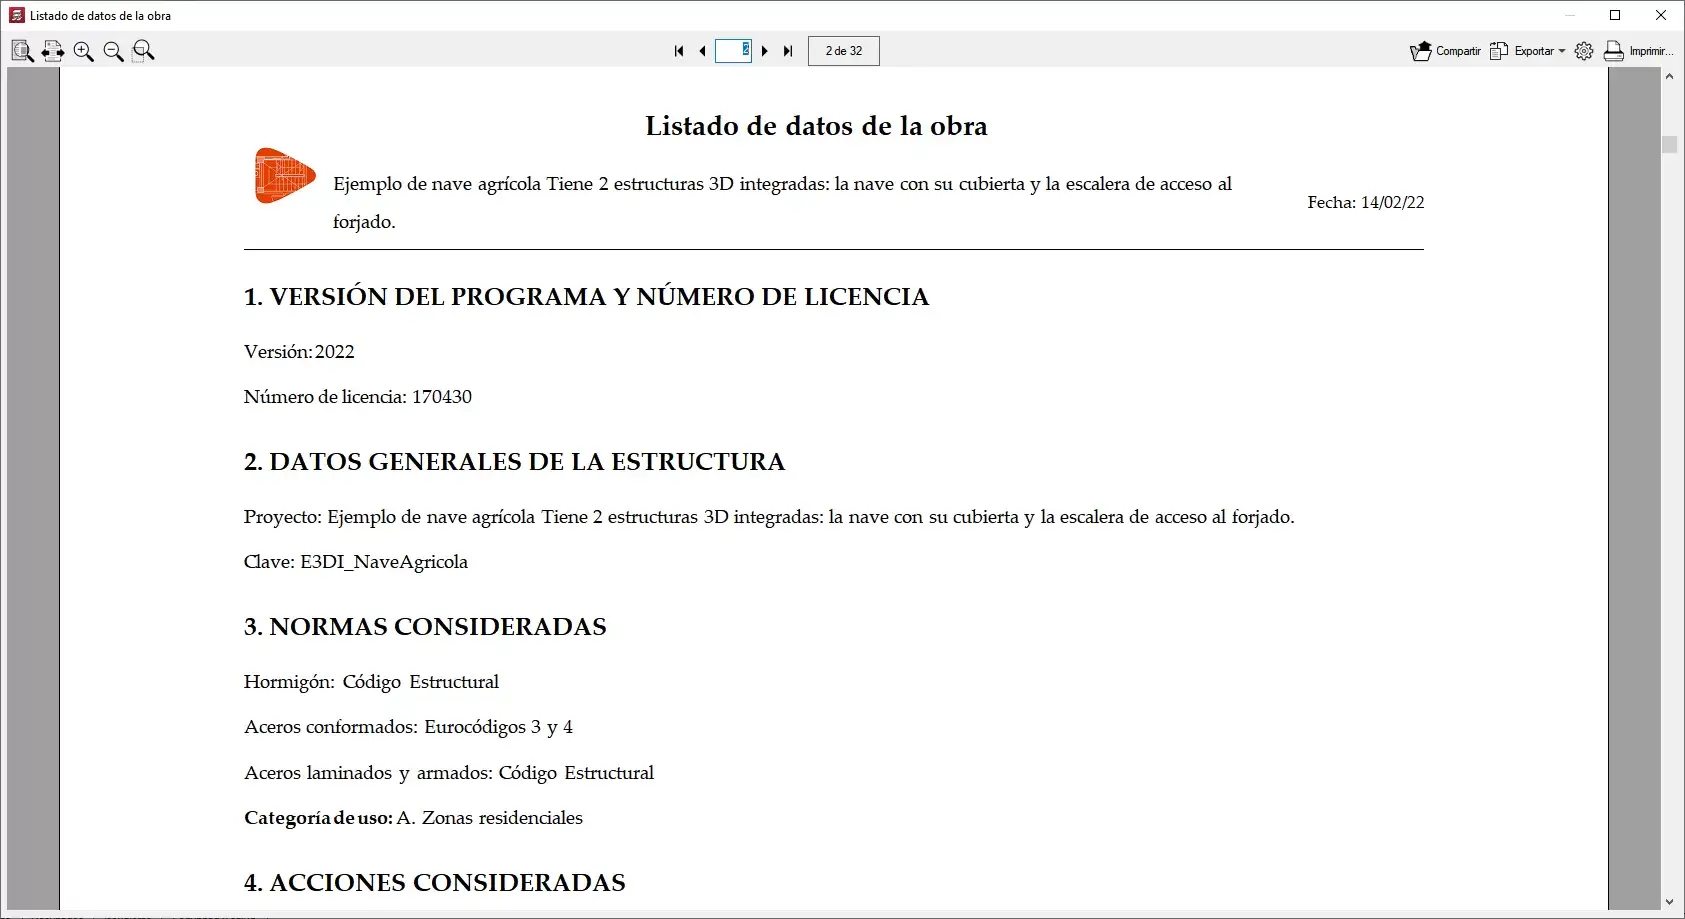The width and height of the screenshot is (1685, 919).
Task: Click the '2 de 32' page indicator
Action: 844,51
